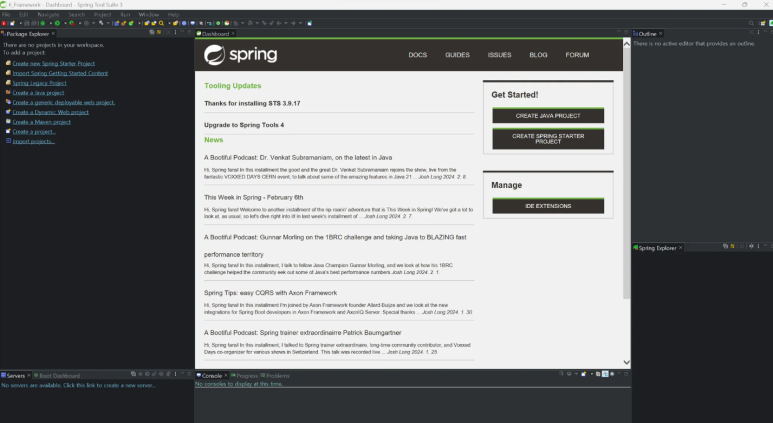The width and height of the screenshot is (773, 423).
Task: Open the Navigate menu
Action: (x=48, y=15)
